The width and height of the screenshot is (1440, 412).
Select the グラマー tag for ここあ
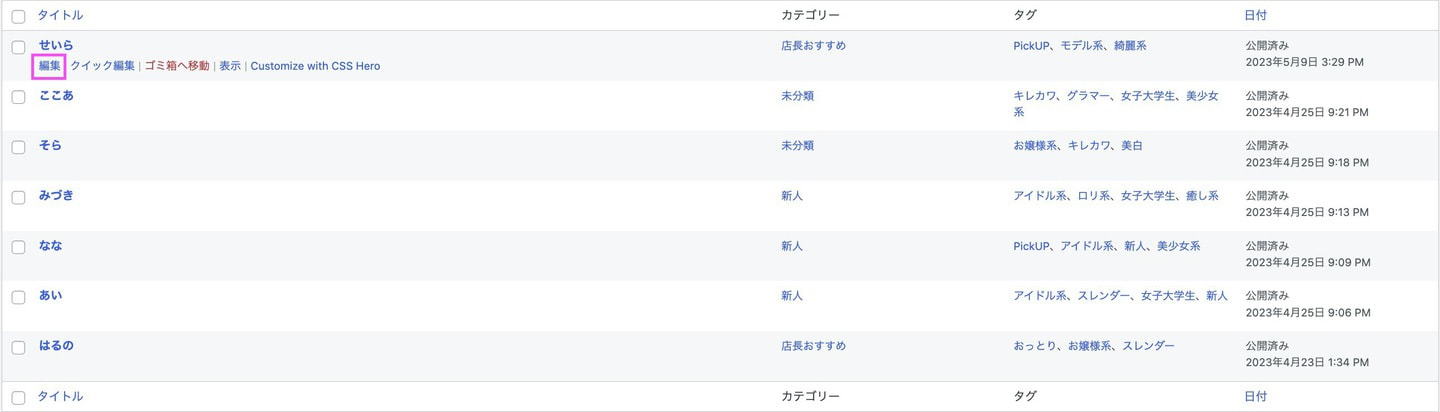pyautogui.click(x=1088, y=95)
